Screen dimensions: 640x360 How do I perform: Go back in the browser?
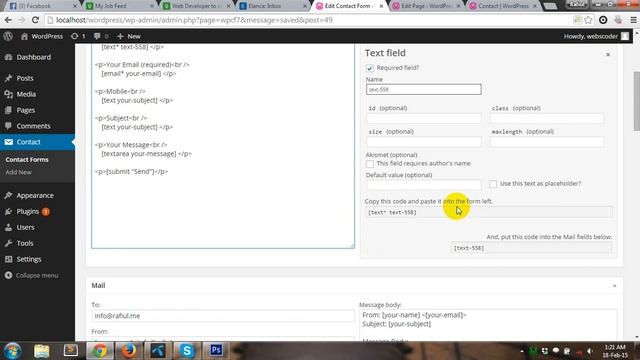coord(8,20)
